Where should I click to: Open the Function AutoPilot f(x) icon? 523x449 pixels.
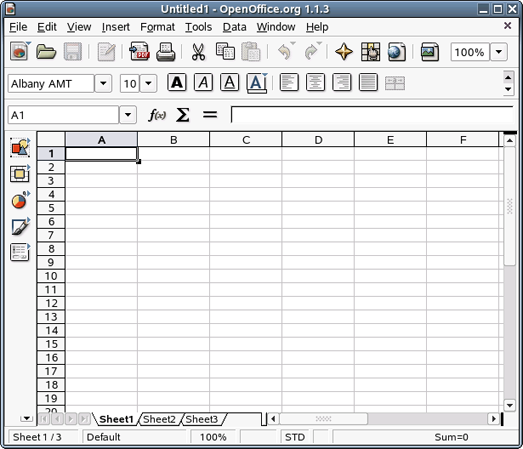point(157,115)
